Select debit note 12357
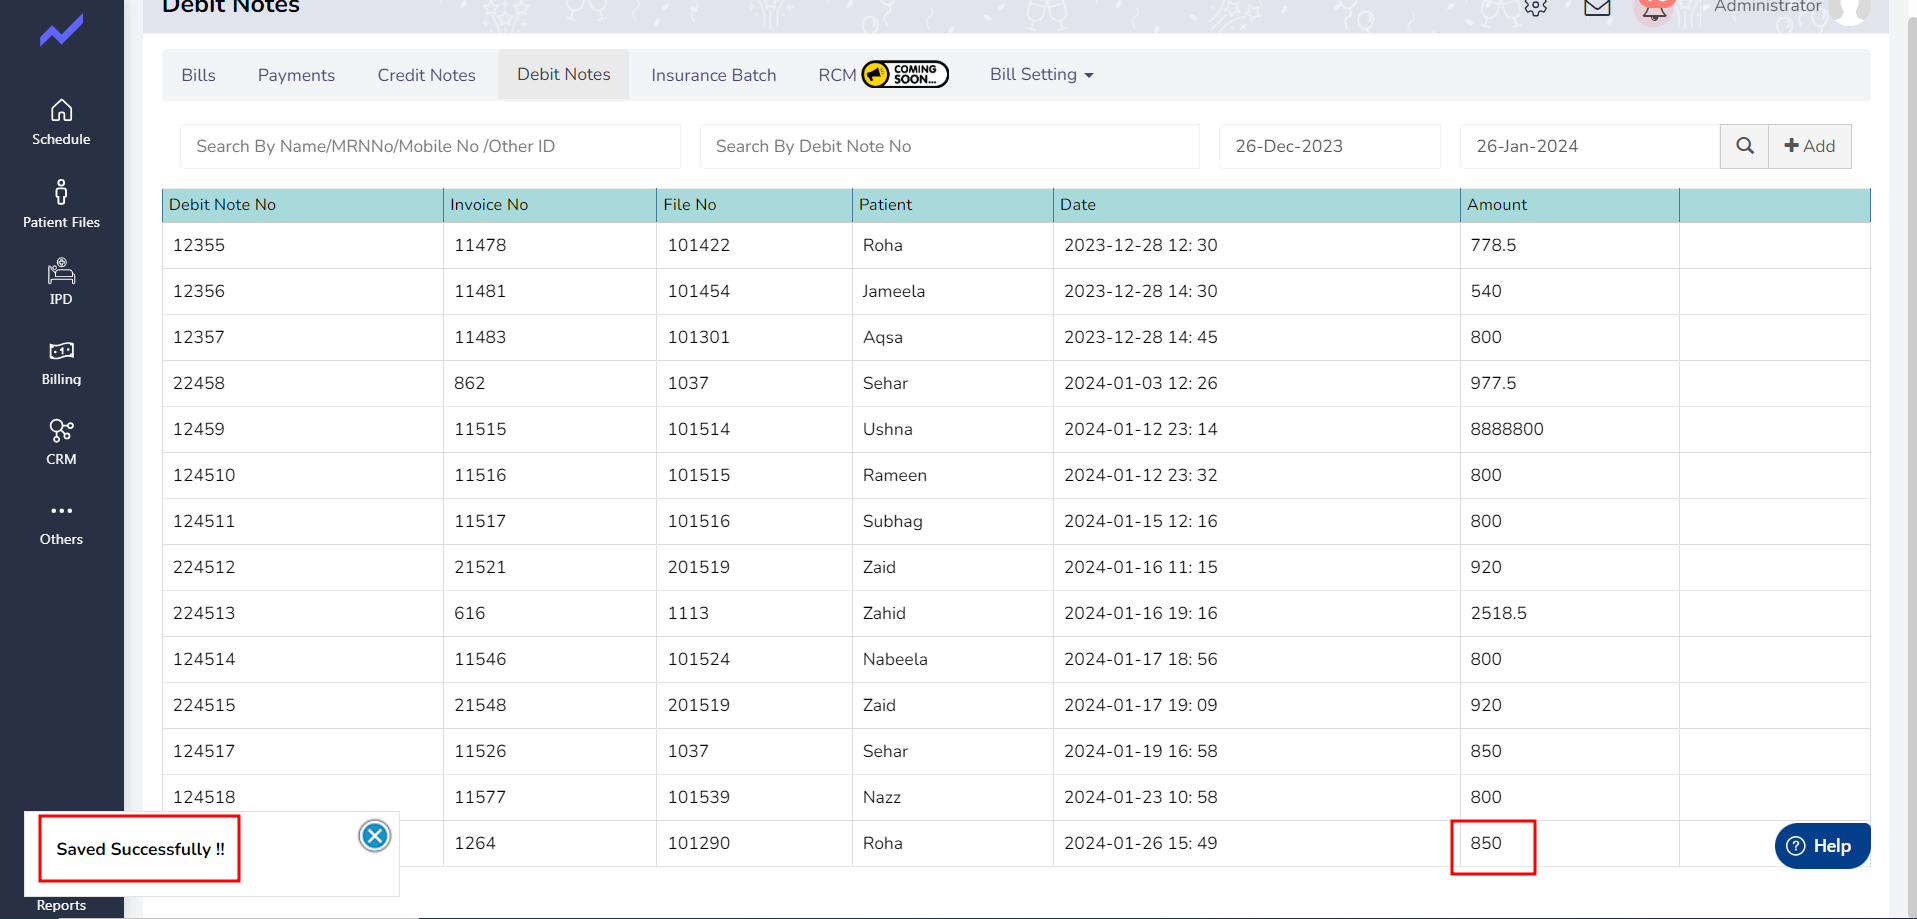 [199, 337]
